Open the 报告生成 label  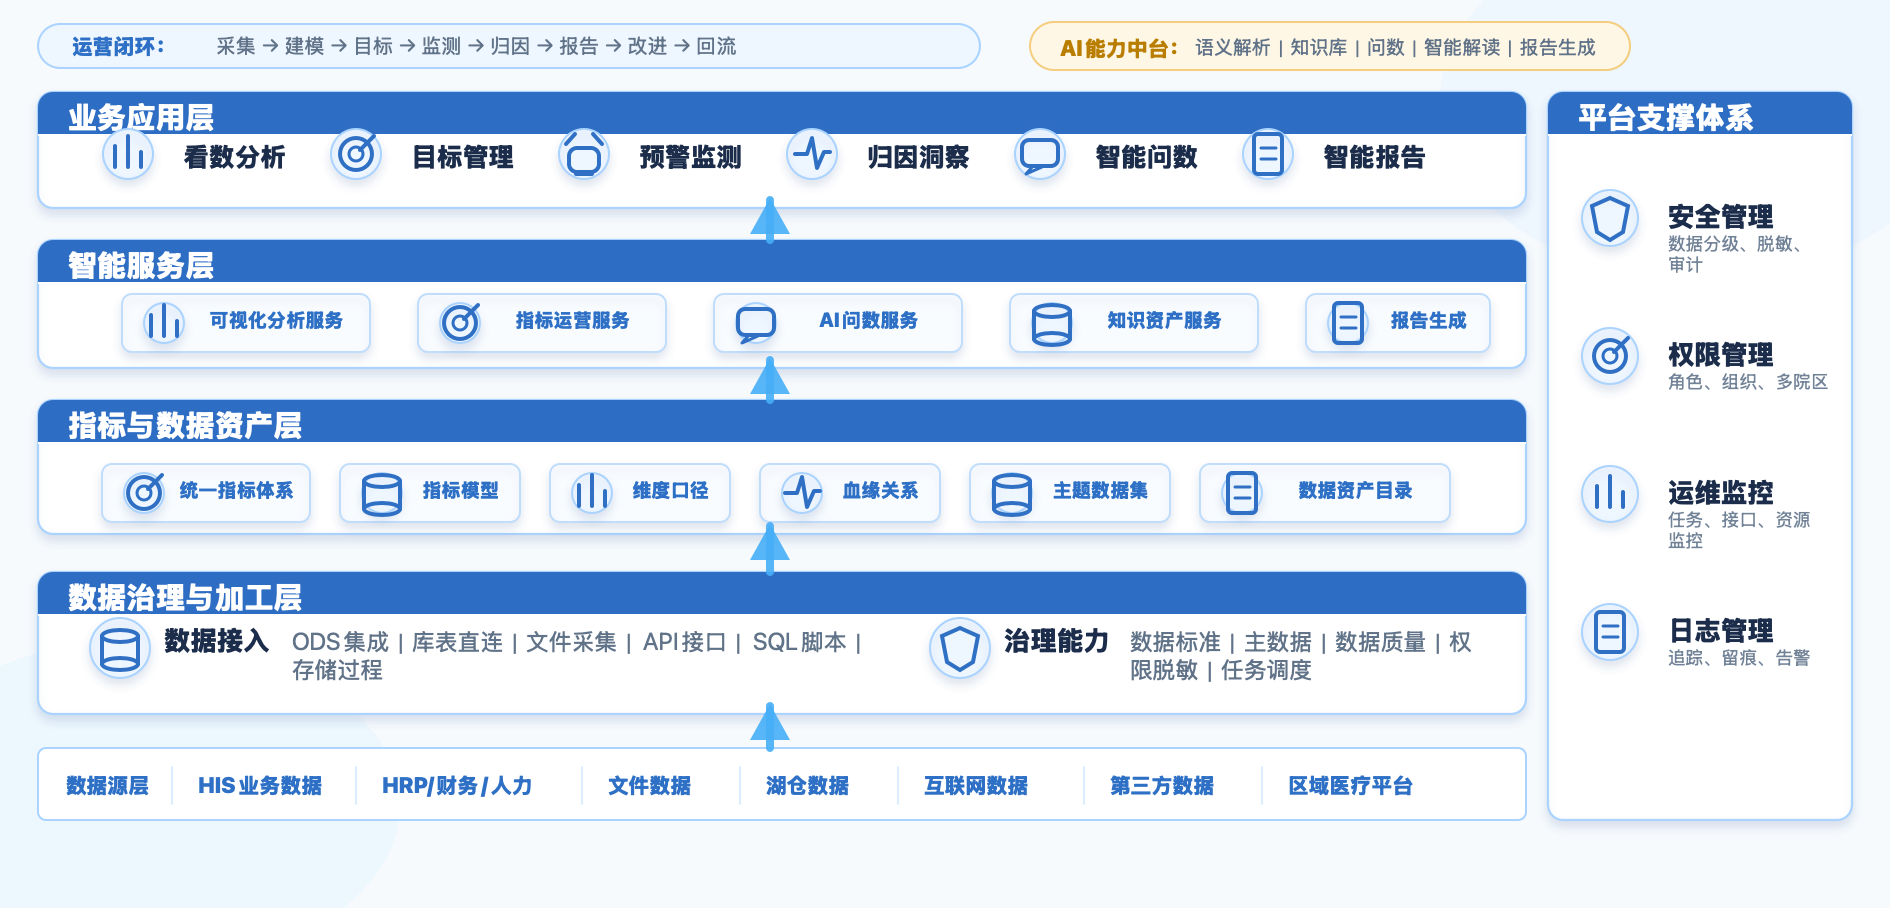coord(1428,320)
